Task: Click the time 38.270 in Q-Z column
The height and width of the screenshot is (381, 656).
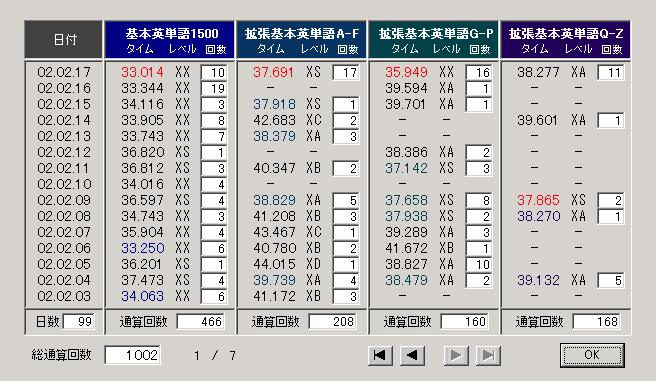Action: click(538, 216)
